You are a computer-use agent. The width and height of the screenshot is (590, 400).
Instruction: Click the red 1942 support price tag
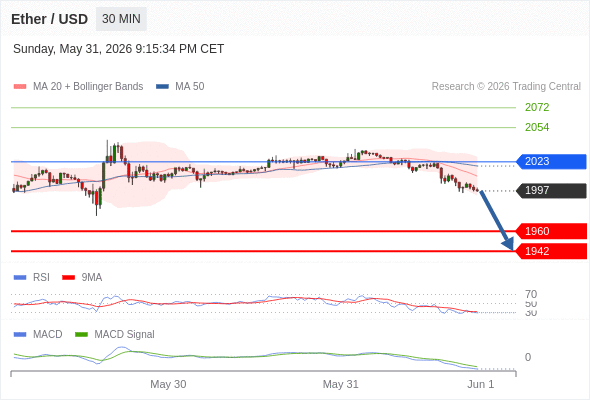pos(551,251)
